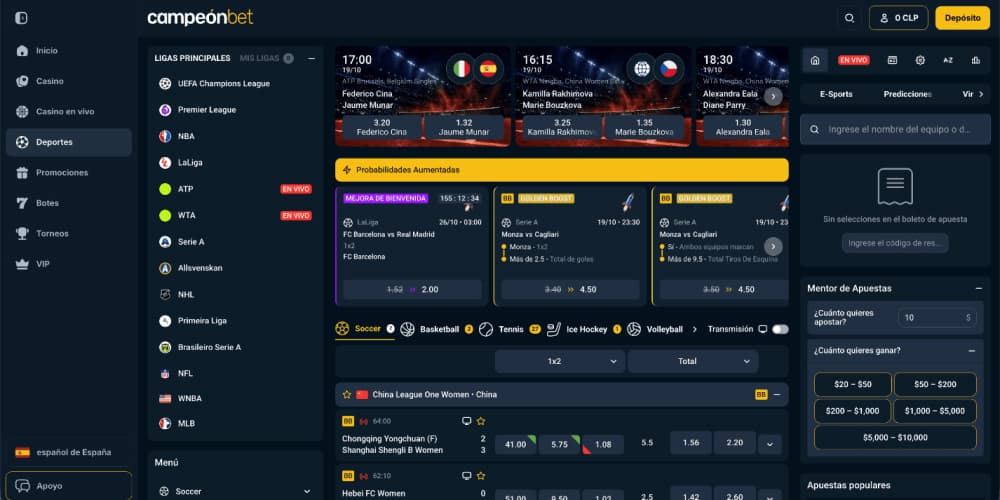The height and width of the screenshot is (500, 1000).
Task: Collapse the Ligas Principales panel
Action: [x=311, y=58]
